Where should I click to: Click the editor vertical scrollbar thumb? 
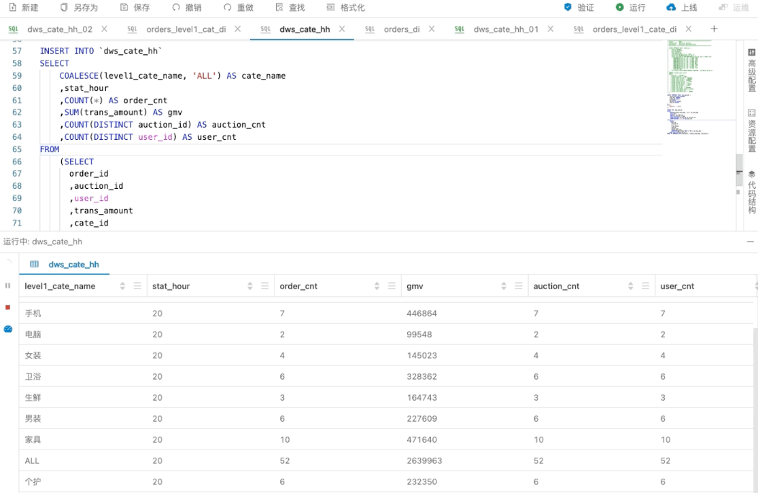739,170
